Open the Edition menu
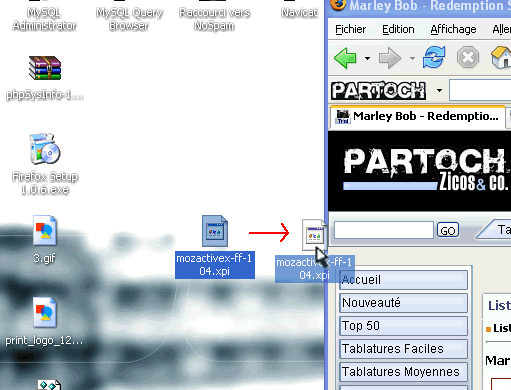The width and height of the screenshot is (511, 390). click(398, 29)
